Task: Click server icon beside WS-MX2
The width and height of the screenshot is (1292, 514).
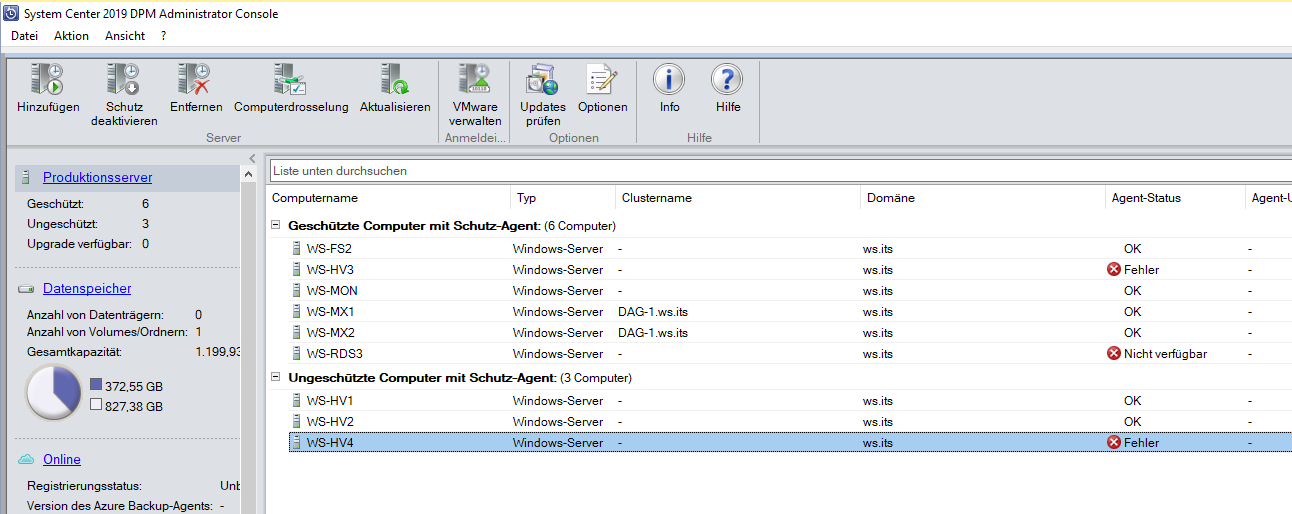Action: [296, 333]
